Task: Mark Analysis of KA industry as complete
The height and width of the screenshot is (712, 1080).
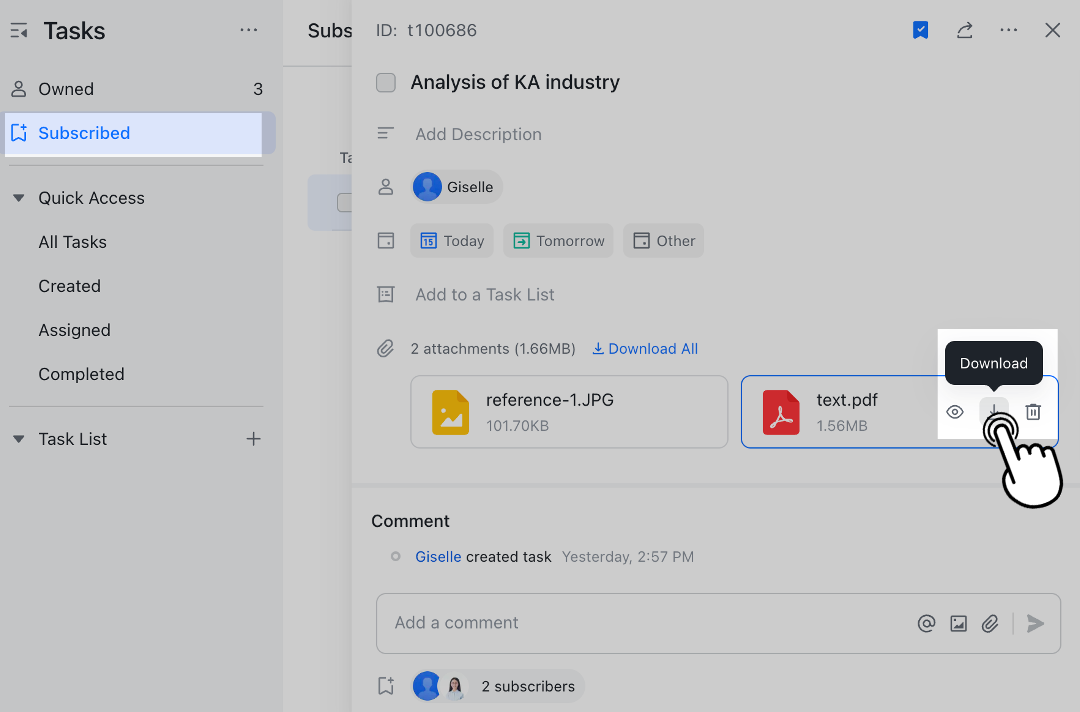Action: [x=386, y=83]
